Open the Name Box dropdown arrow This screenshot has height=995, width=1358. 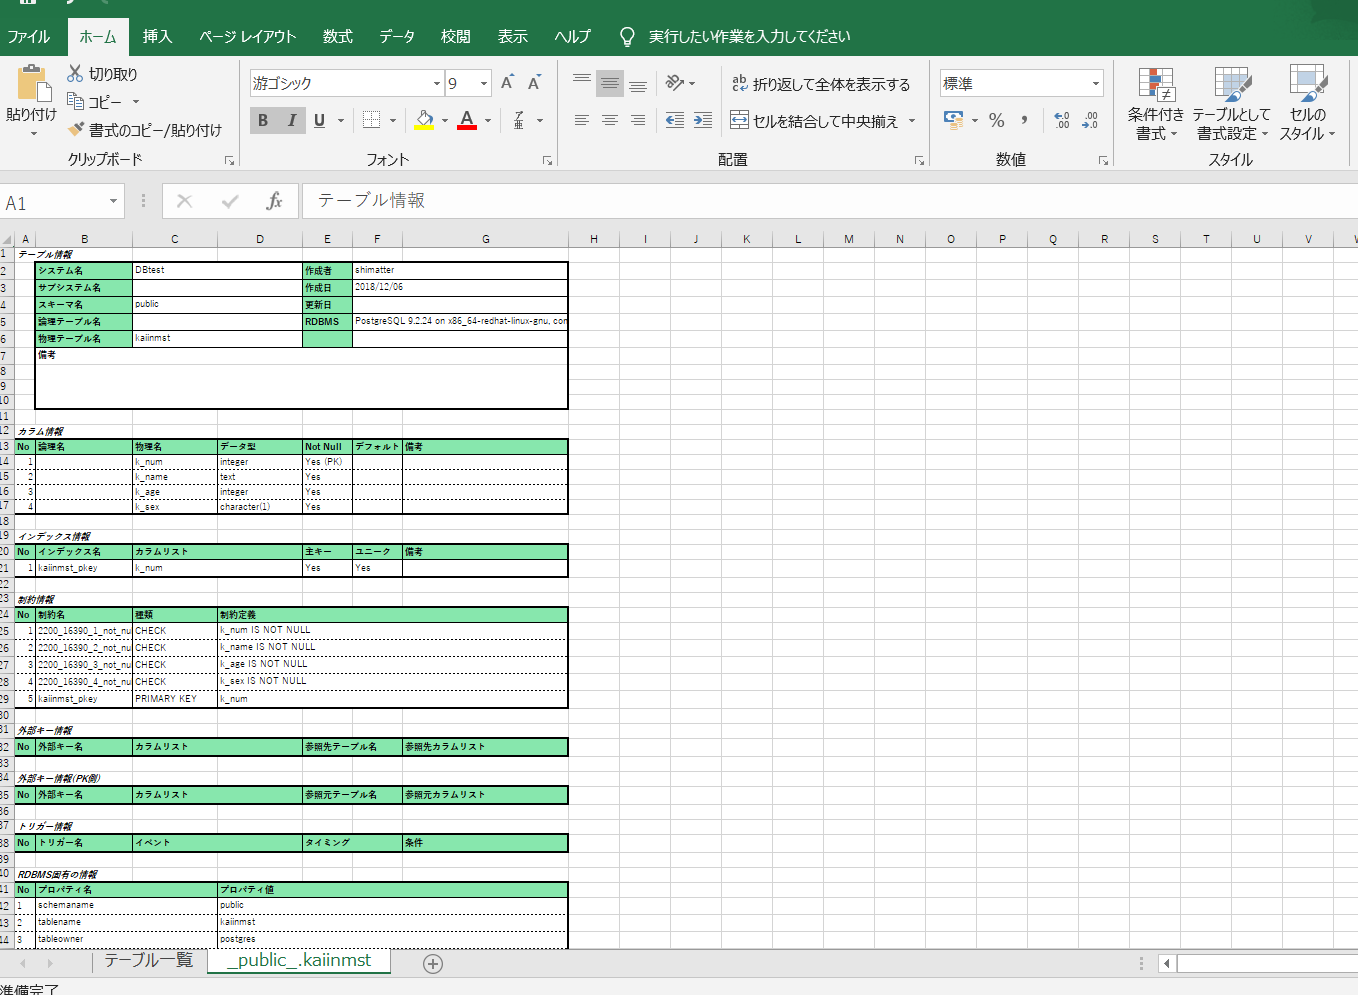pyautogui.click(x=113, y=202)
